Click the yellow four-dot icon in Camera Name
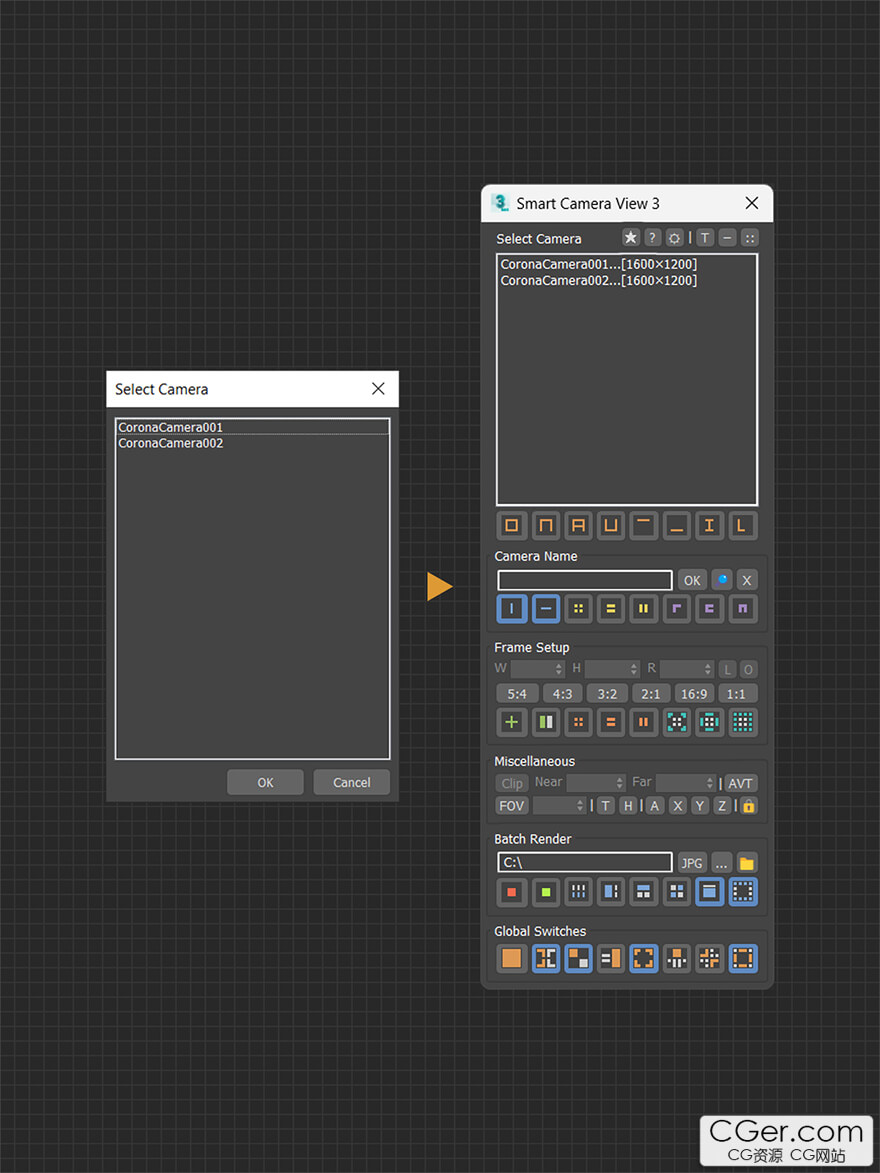Image resolution: width=880 pixels, height=1173 pixels. 578,608
